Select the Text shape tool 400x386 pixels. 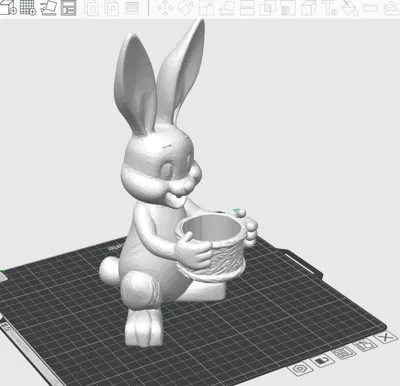(x=329, y=8)
